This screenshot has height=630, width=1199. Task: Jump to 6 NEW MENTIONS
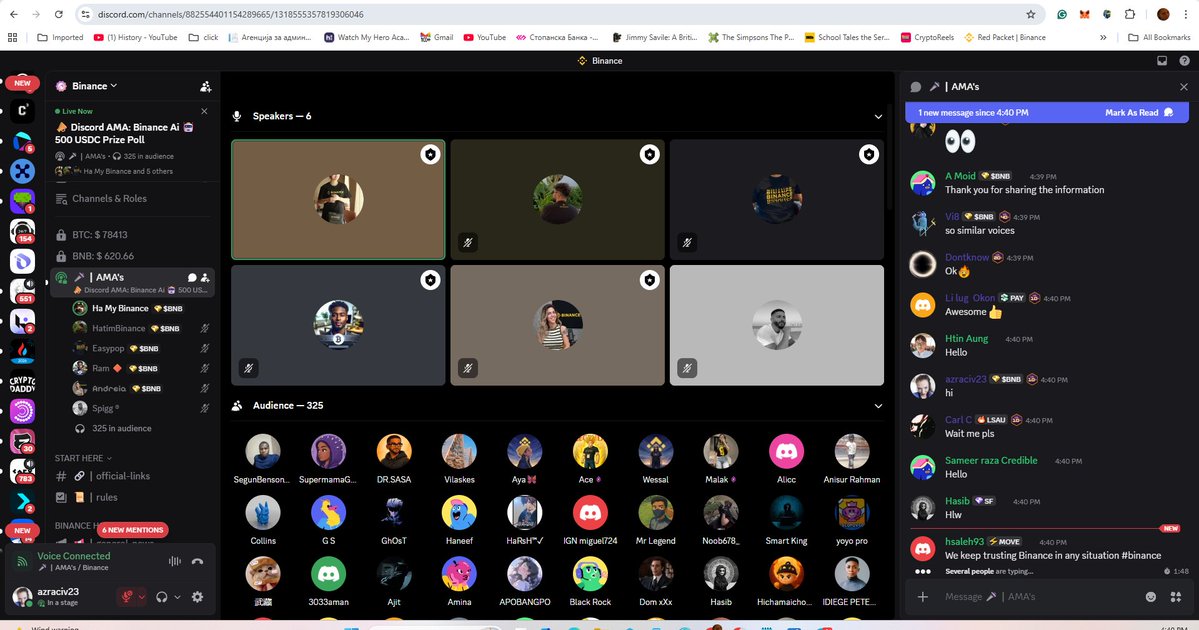click(132, 530)
